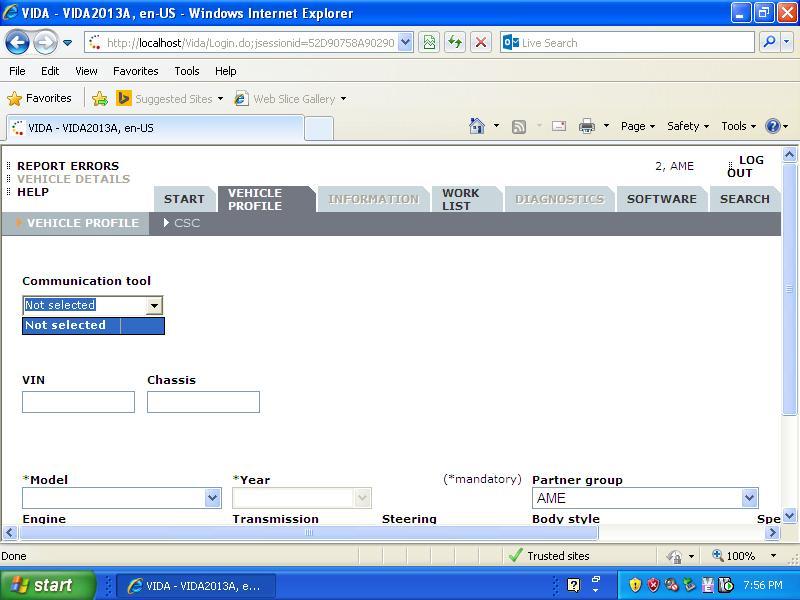Screen dimensions: 800x600
Task: Open the zoom level 100% dropdown
Action: tap(773, 556)
